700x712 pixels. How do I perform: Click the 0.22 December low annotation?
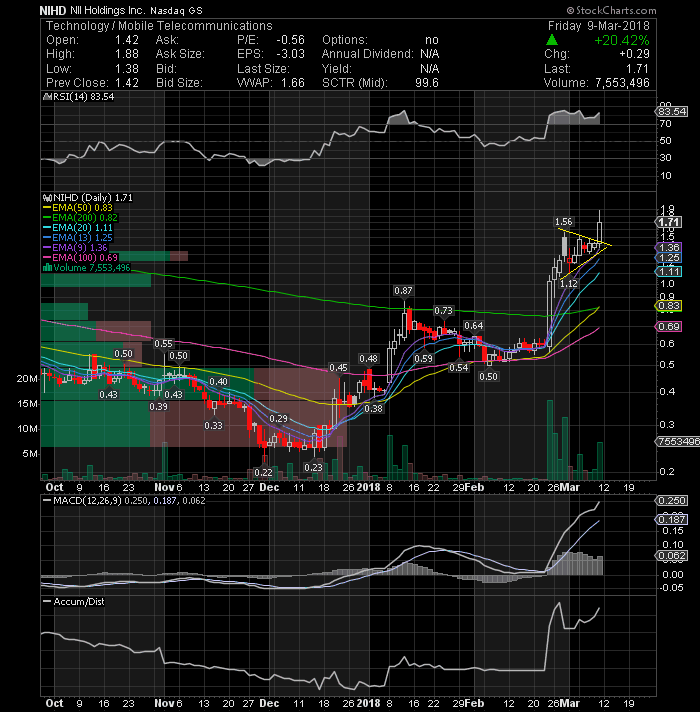tap(263, 473)
